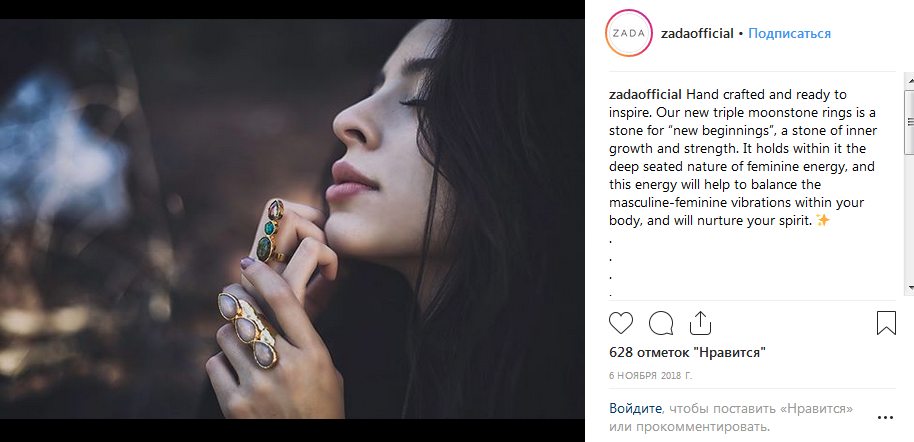Click the caption scrollbar thumb
Viewport: 914px width, 442px height.
click(908, 120)
